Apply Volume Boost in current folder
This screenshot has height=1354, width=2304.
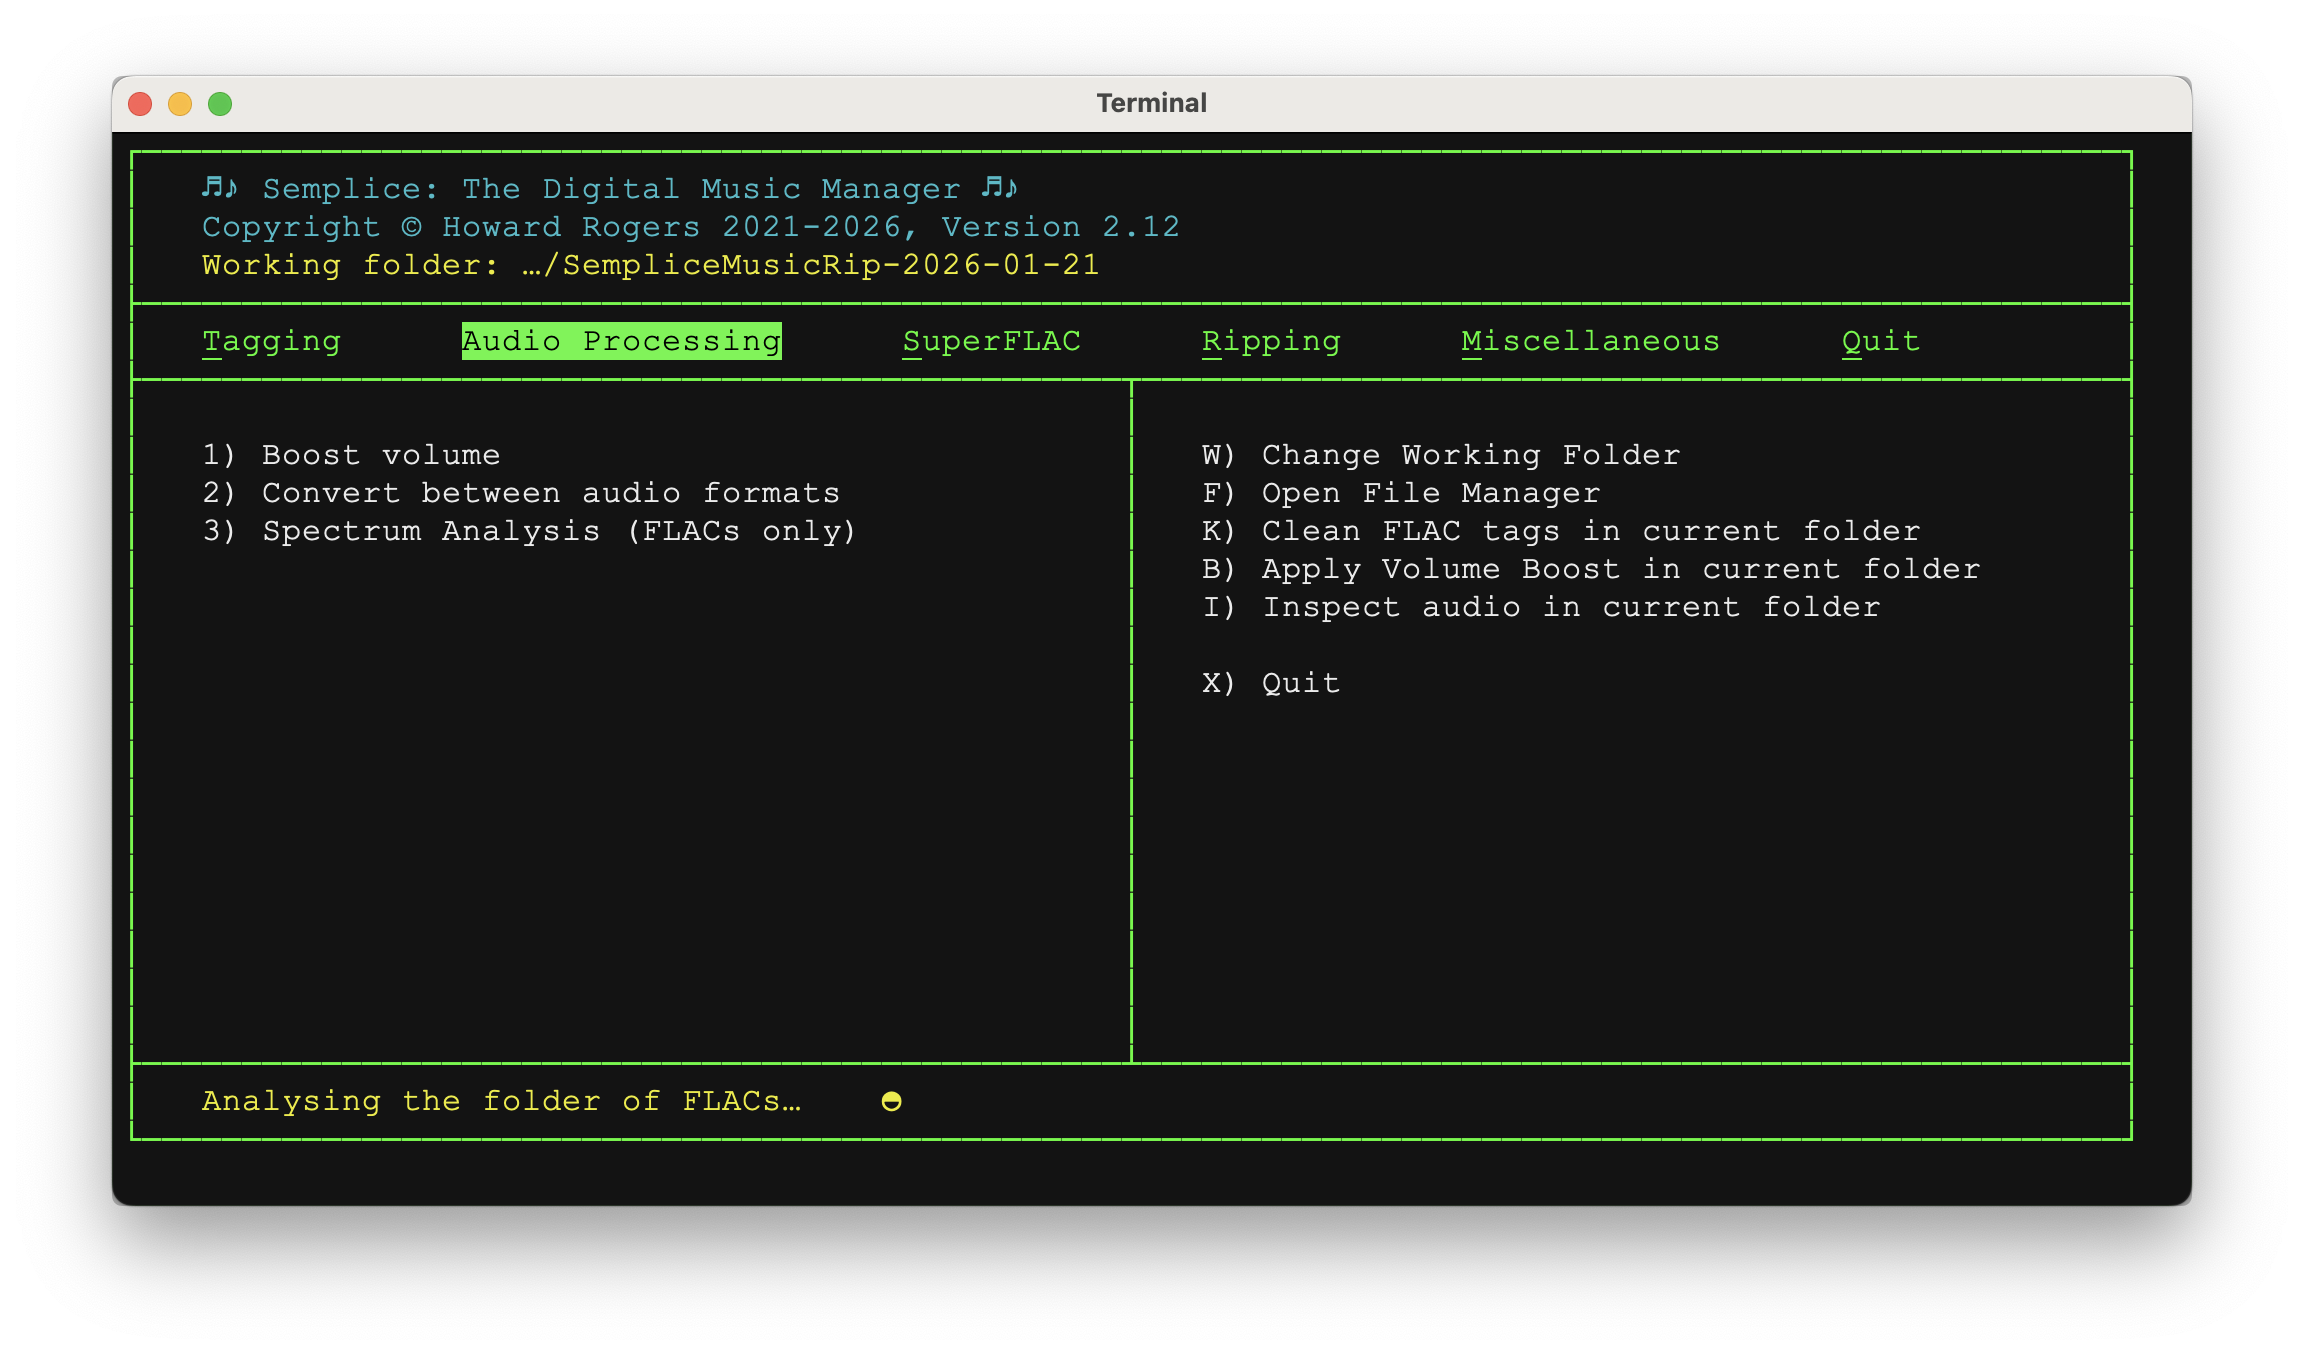point(1591,569)
